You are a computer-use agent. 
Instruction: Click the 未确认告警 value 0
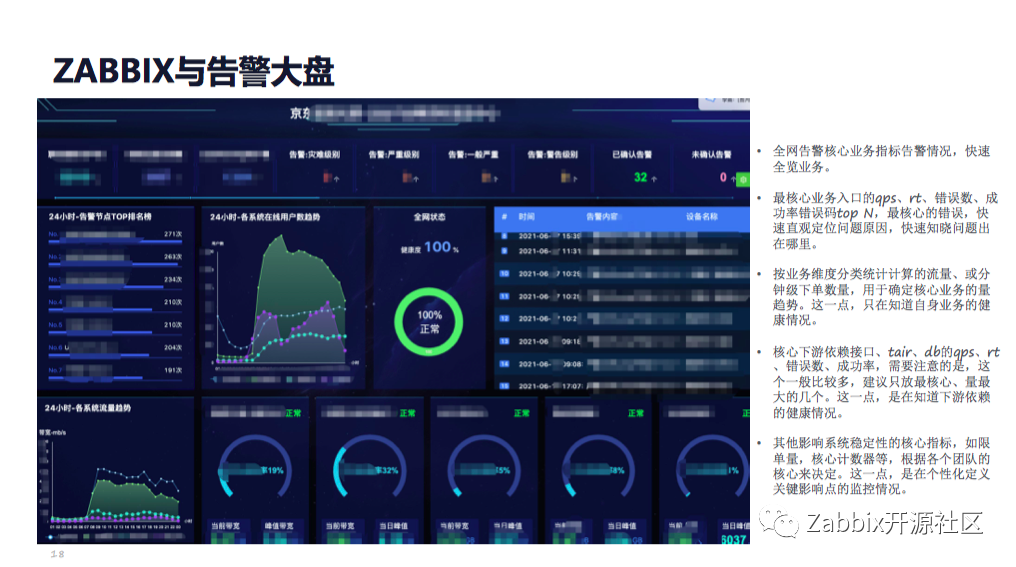[723, 178]
